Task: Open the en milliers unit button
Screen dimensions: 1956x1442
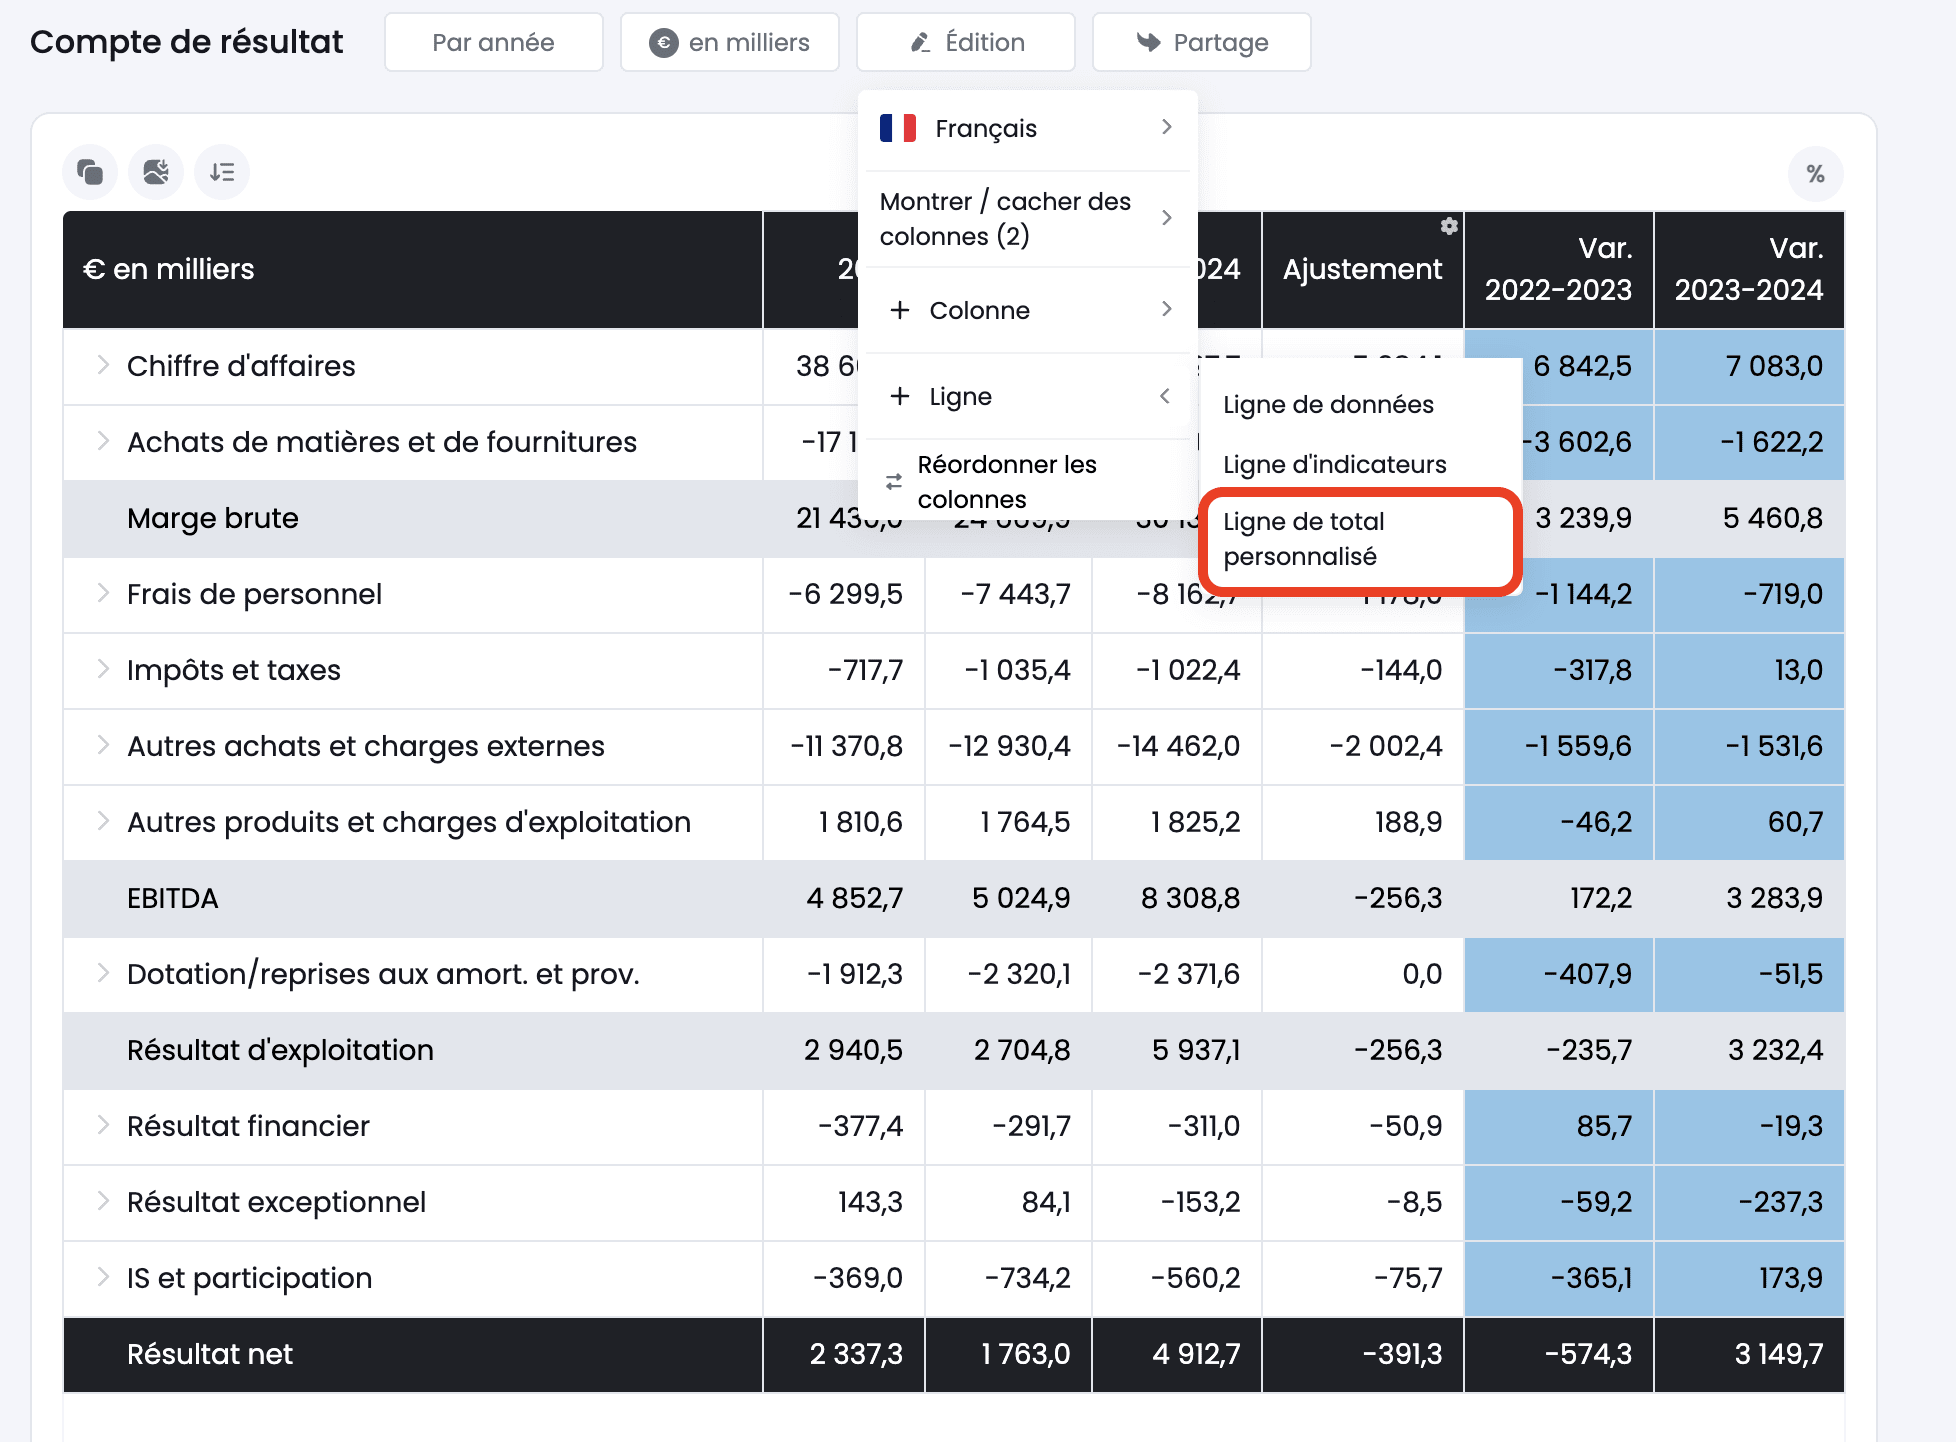Action: 730,42
